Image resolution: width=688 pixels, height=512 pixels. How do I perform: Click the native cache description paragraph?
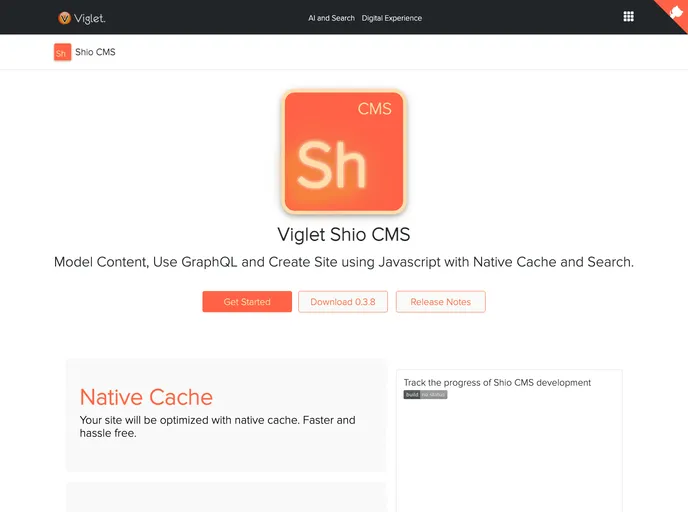[x=217, y=426]
